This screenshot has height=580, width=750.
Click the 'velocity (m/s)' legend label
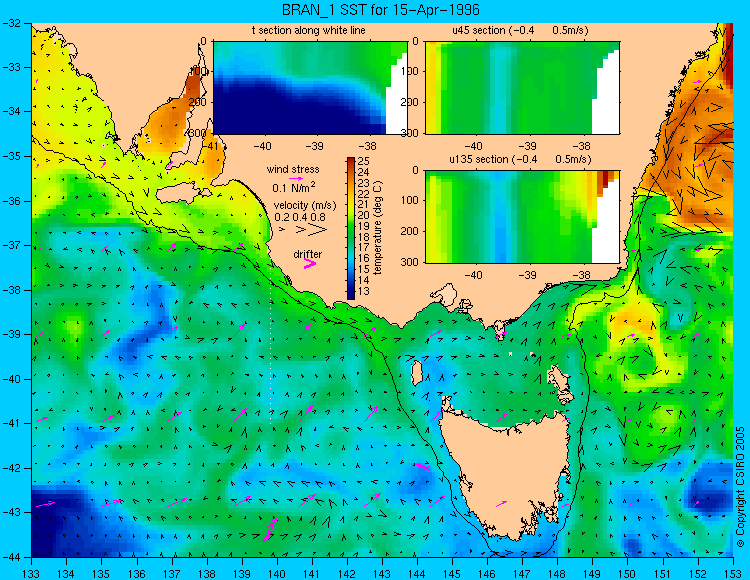point(305,206)
